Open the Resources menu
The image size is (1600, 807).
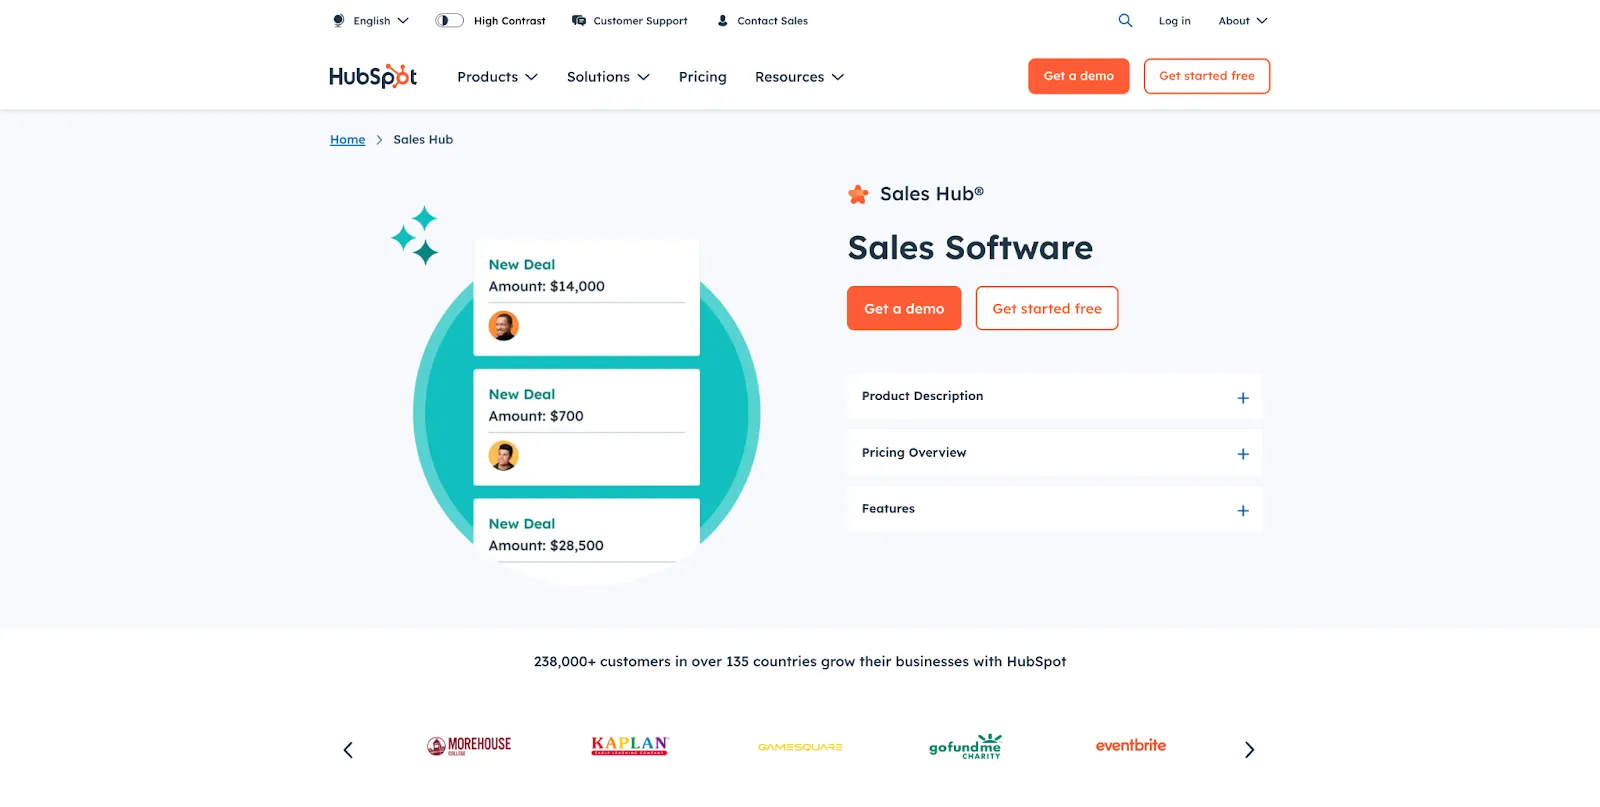(798, 76)
